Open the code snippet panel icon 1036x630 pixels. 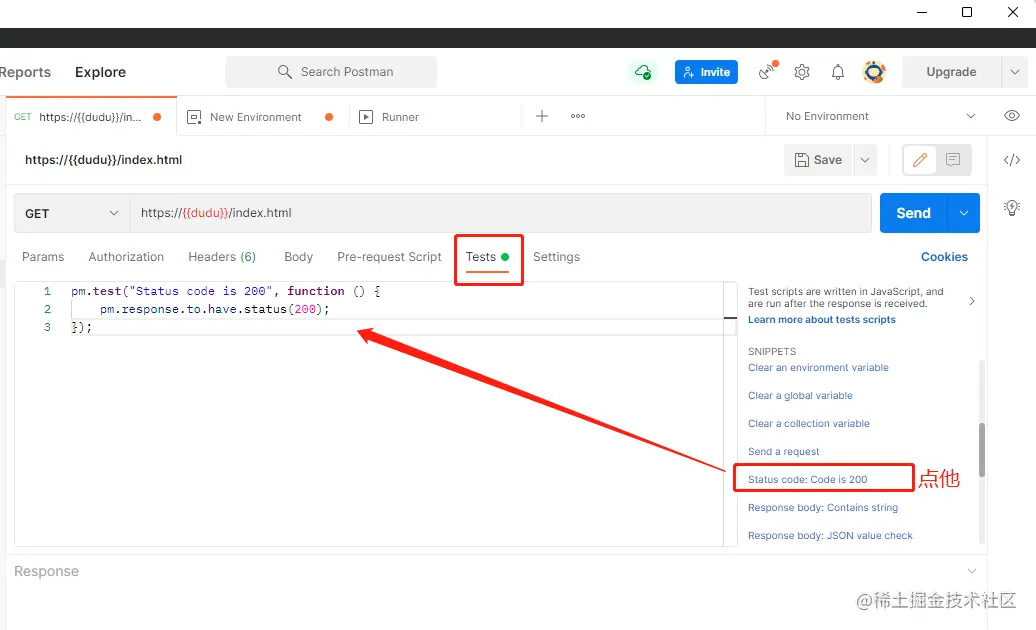[1012, 160]
